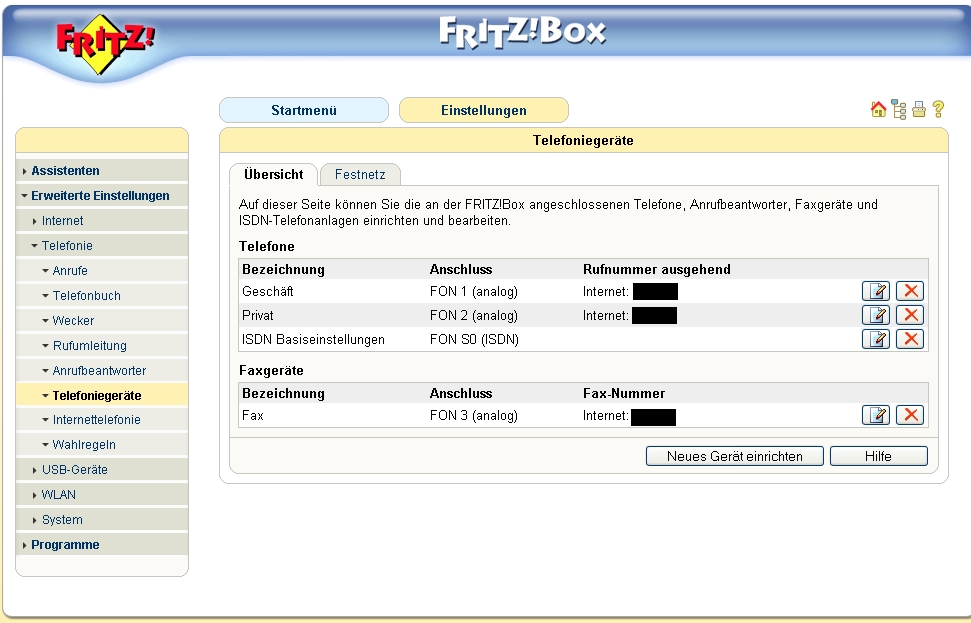Image resolution: width=971 pixels, height=623 pixels.
Task: Open Anrufbeantworter in the sidebar
Action: 99,371
